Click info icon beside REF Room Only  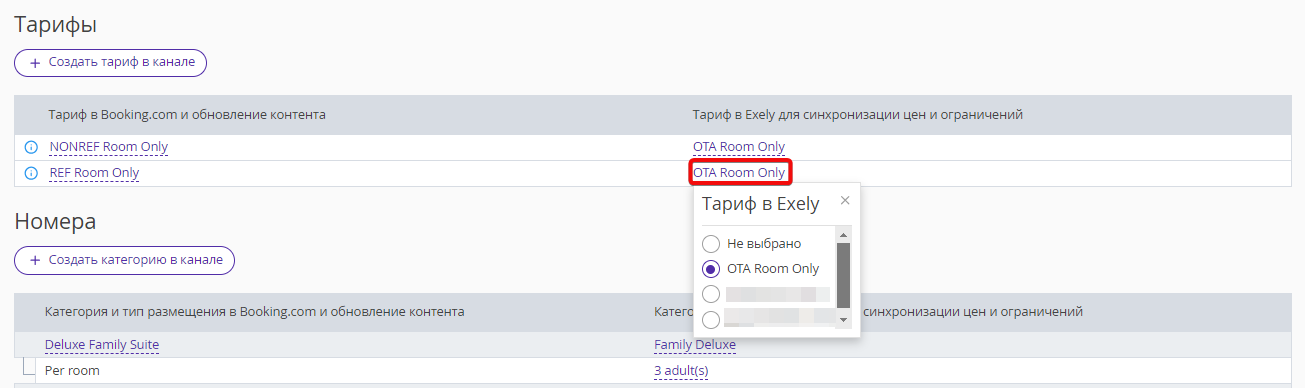pyautogui.click(x=30, y=173)
